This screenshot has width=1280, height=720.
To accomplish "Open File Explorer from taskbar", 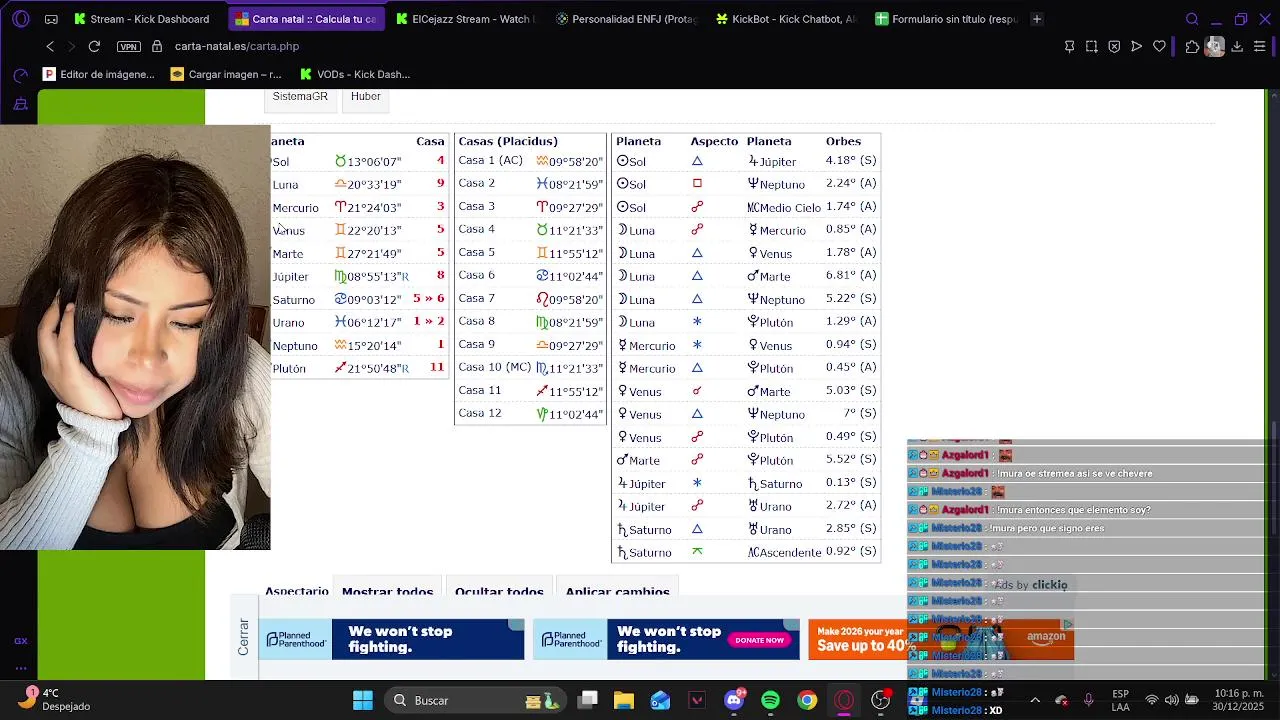I will pos(624,700).
